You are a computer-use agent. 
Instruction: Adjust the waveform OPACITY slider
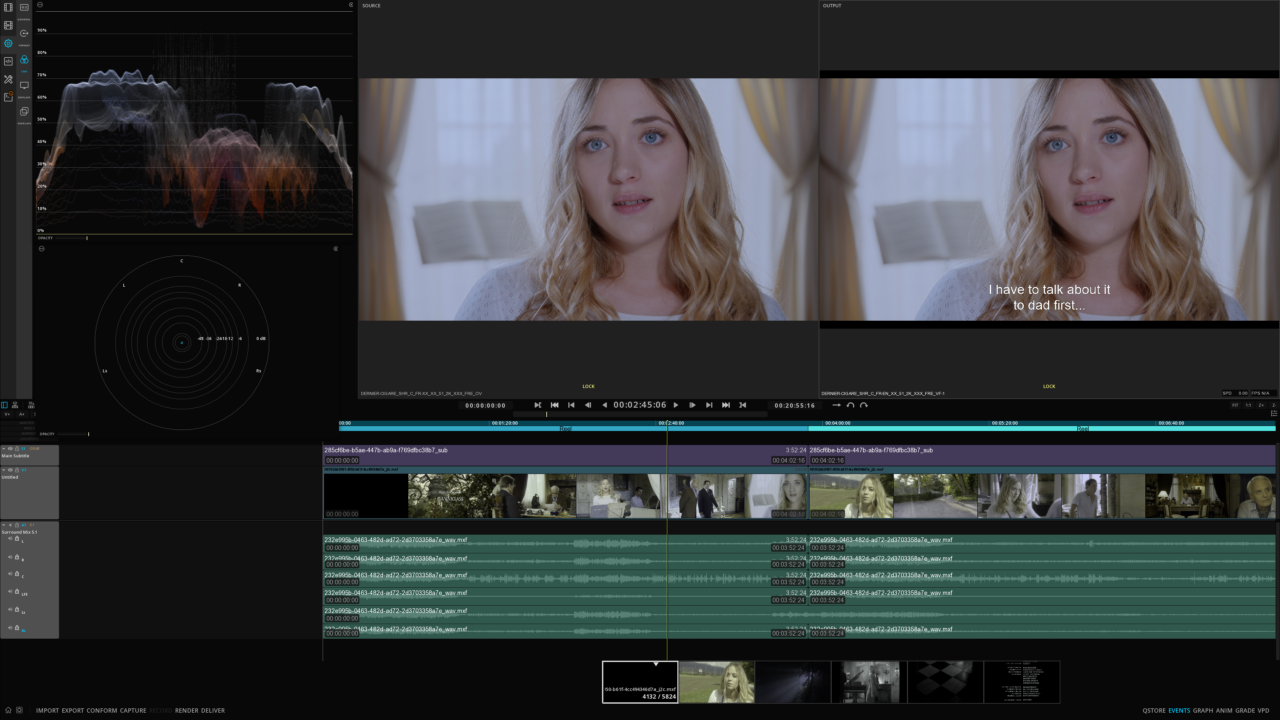pyautogui.click(x=87, y=238)
